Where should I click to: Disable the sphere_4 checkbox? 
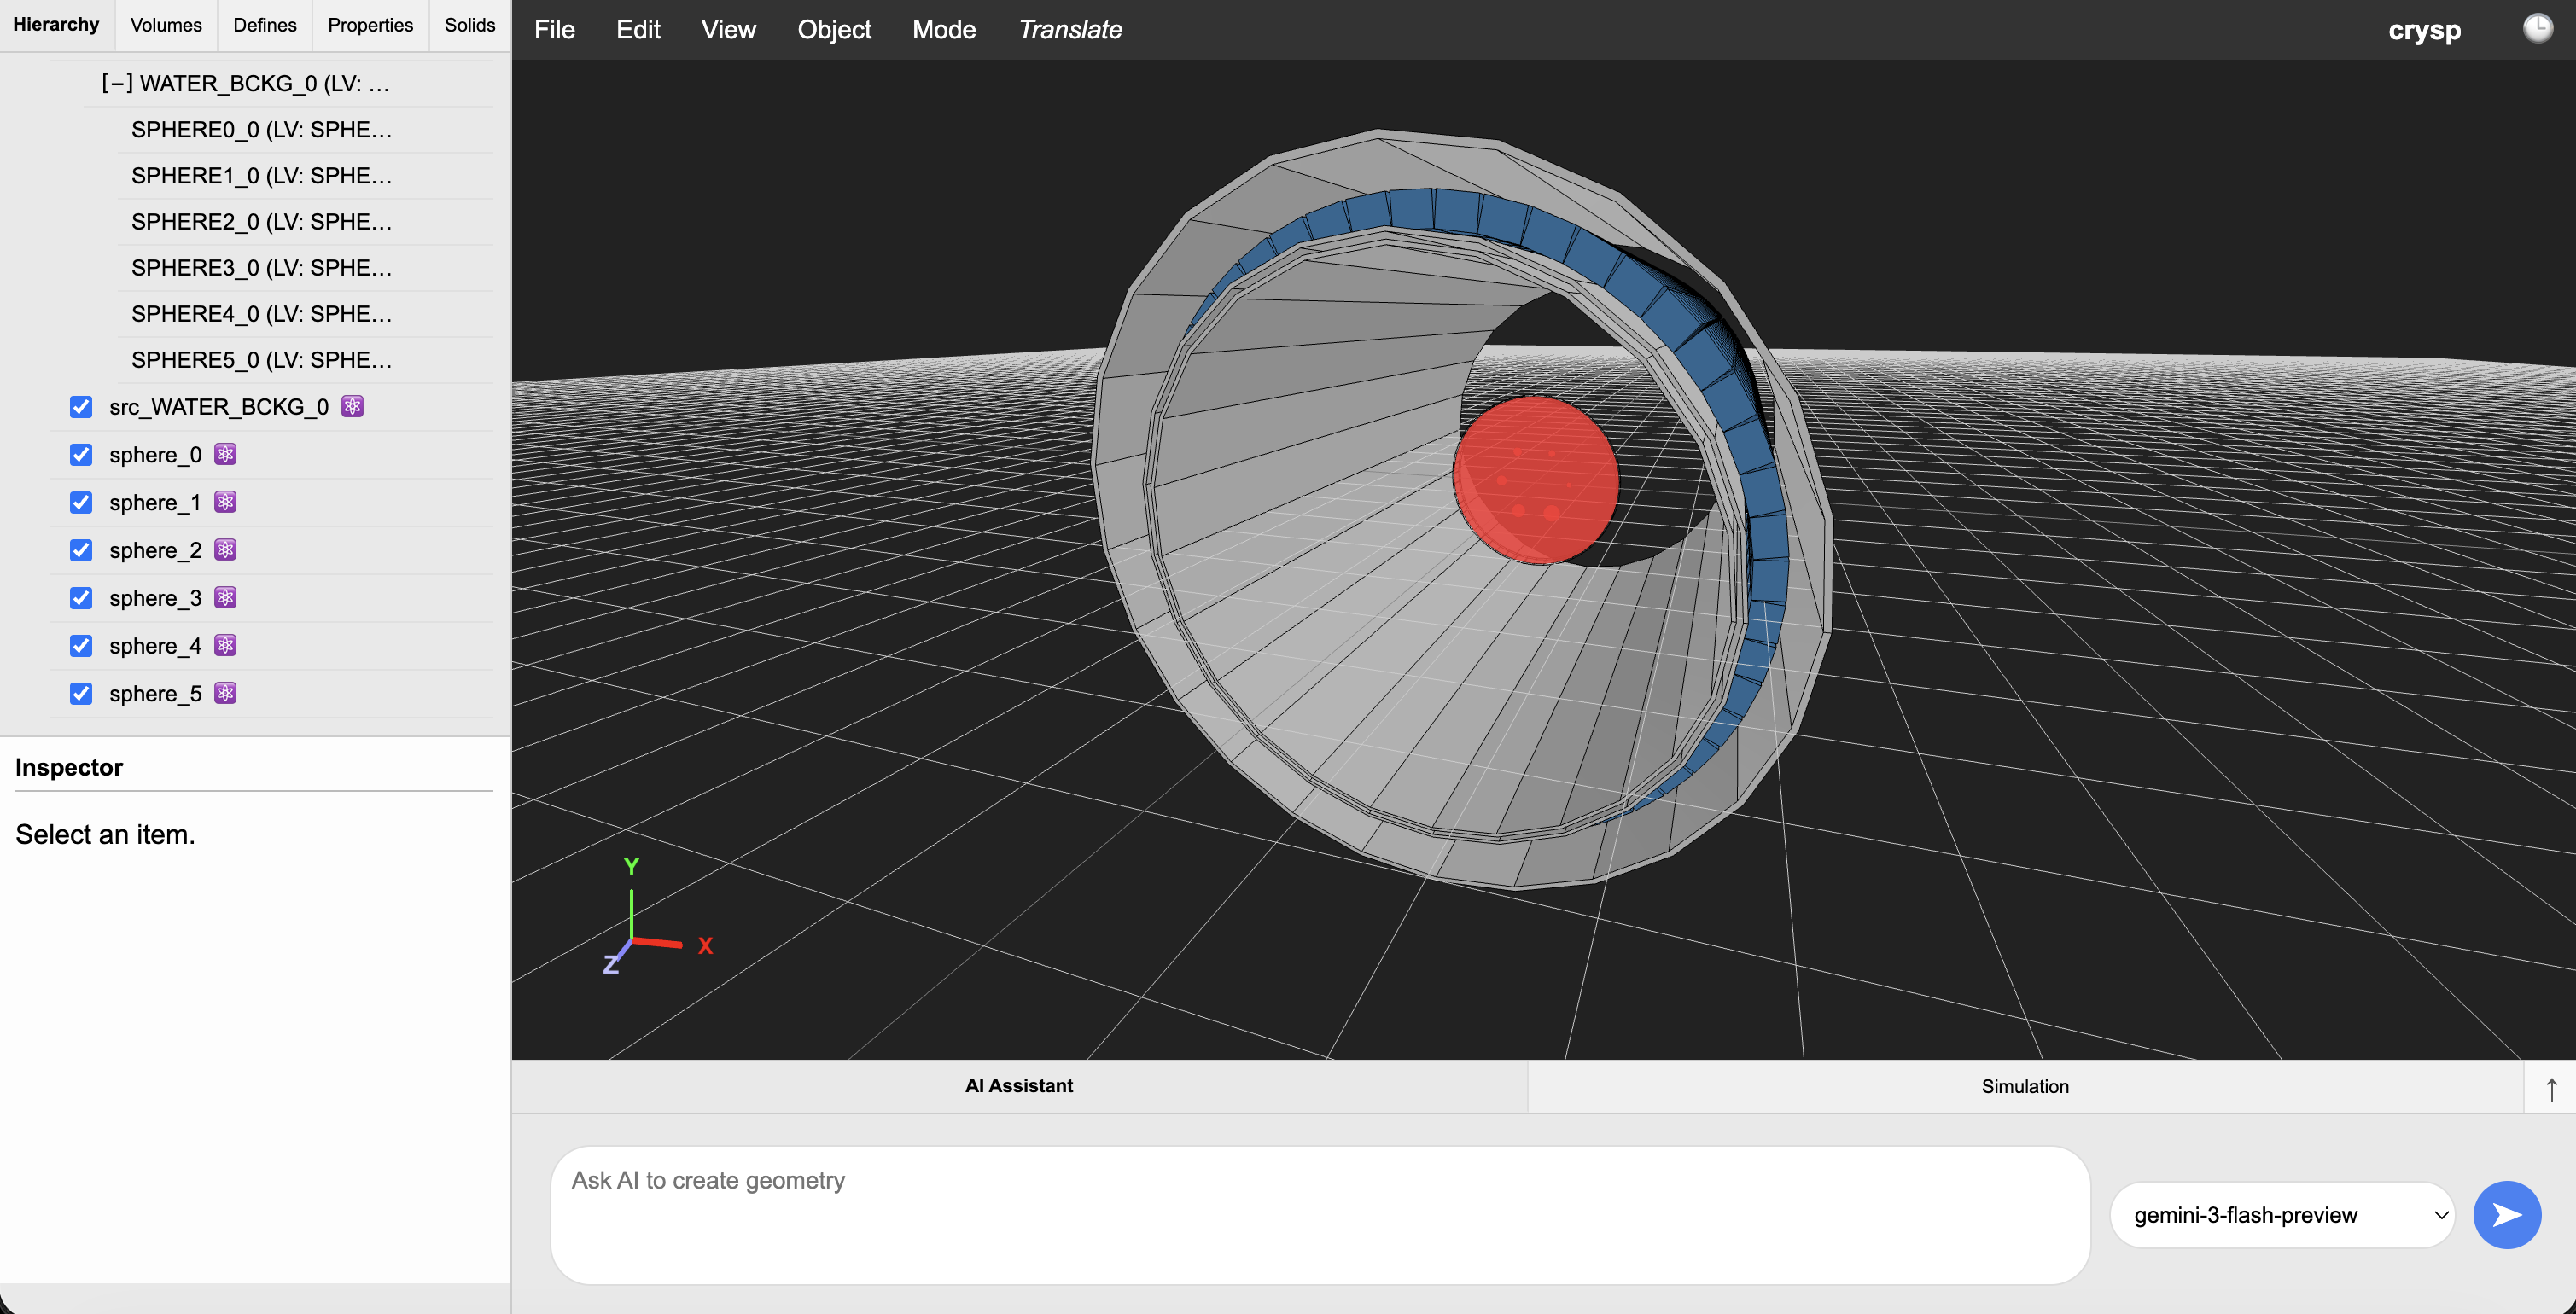[x=81, y=645]
